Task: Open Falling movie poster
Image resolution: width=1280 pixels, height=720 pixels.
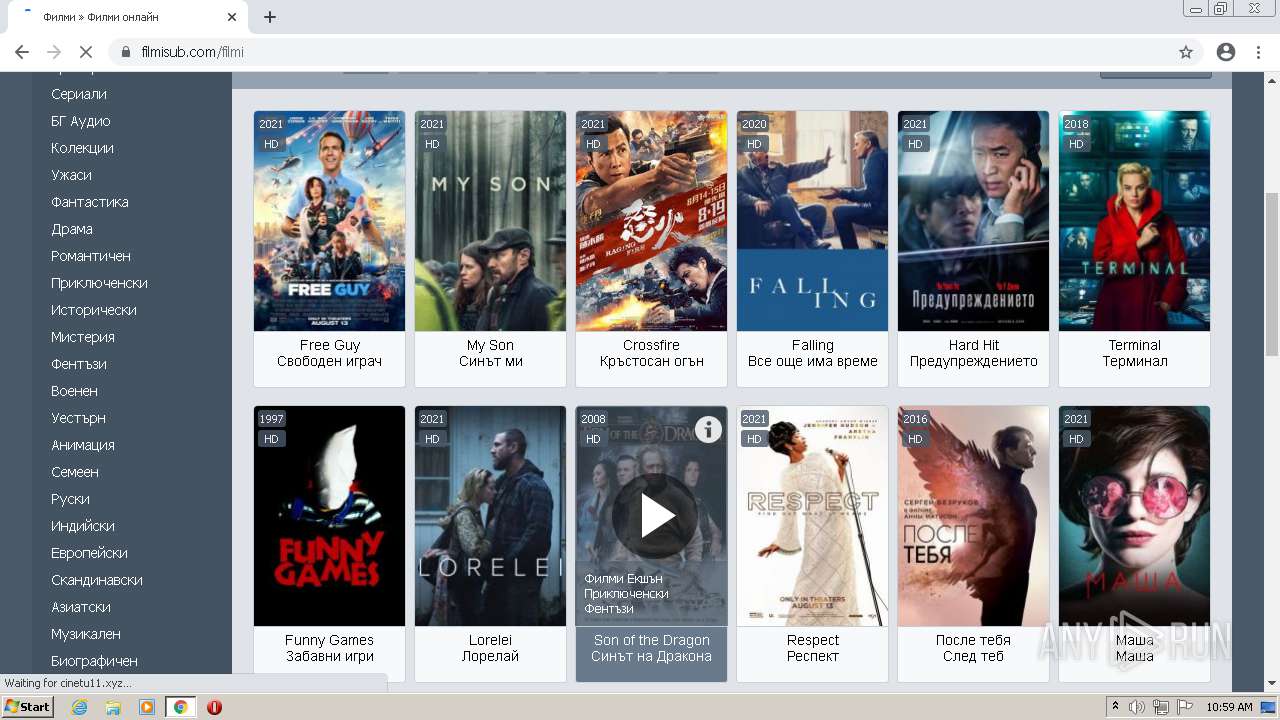Action: click(x=812, y=221)
